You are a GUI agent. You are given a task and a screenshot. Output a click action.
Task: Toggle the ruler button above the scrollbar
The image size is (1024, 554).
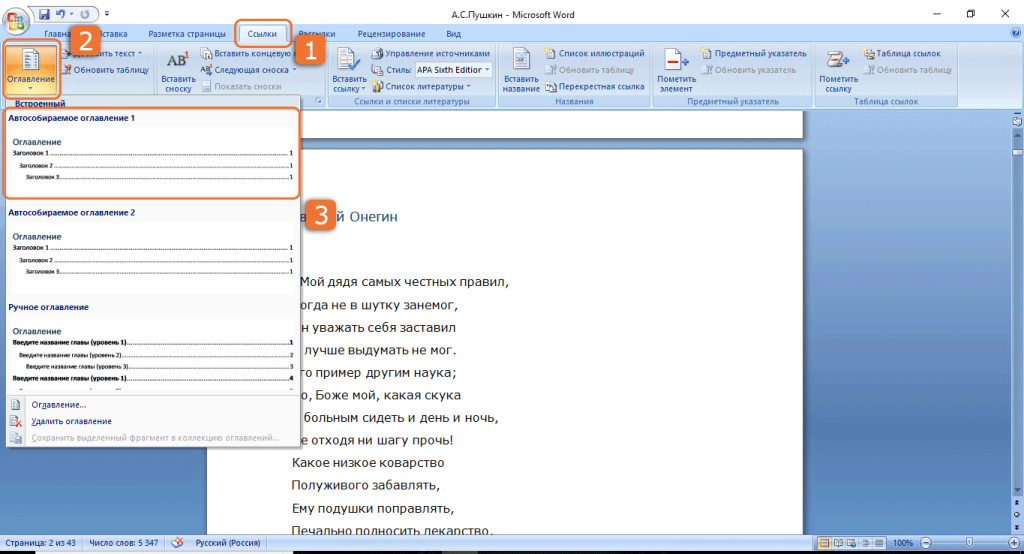[x=1017, y=122]
